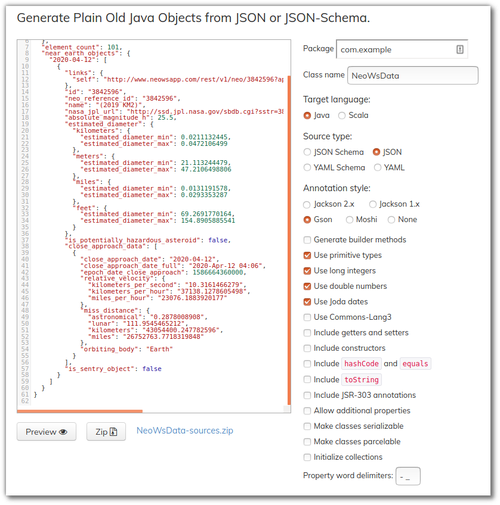This screenshot has width=500, height=505.
Task: Select Scala as target language
Action: [341, 116]
